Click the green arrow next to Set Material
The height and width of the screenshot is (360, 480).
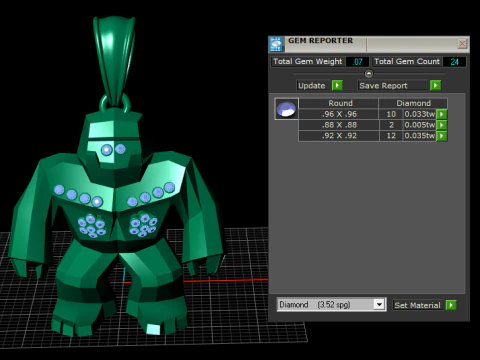tap(451, 305)
